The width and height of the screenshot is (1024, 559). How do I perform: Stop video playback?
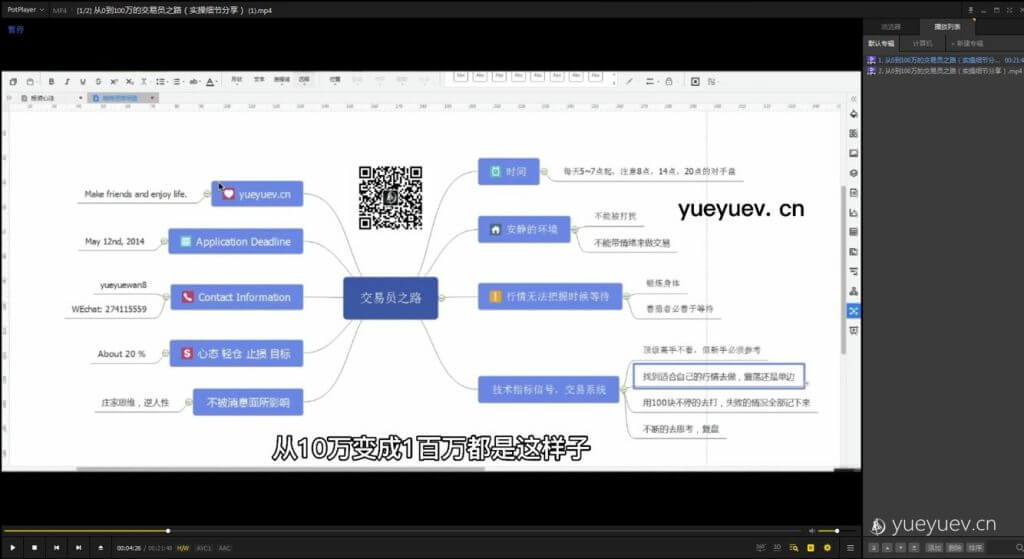click(35, 548)
